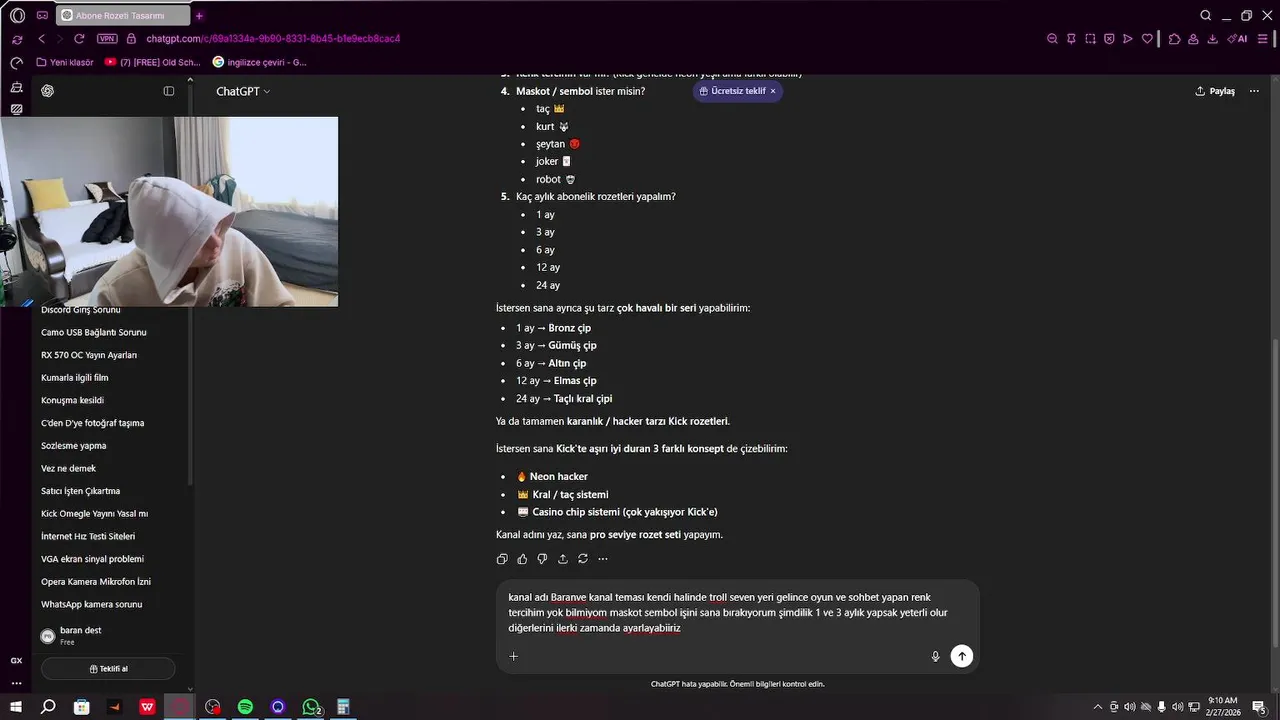Open the Opera Kamera Mikrofon İzni chat

point(96,582)
